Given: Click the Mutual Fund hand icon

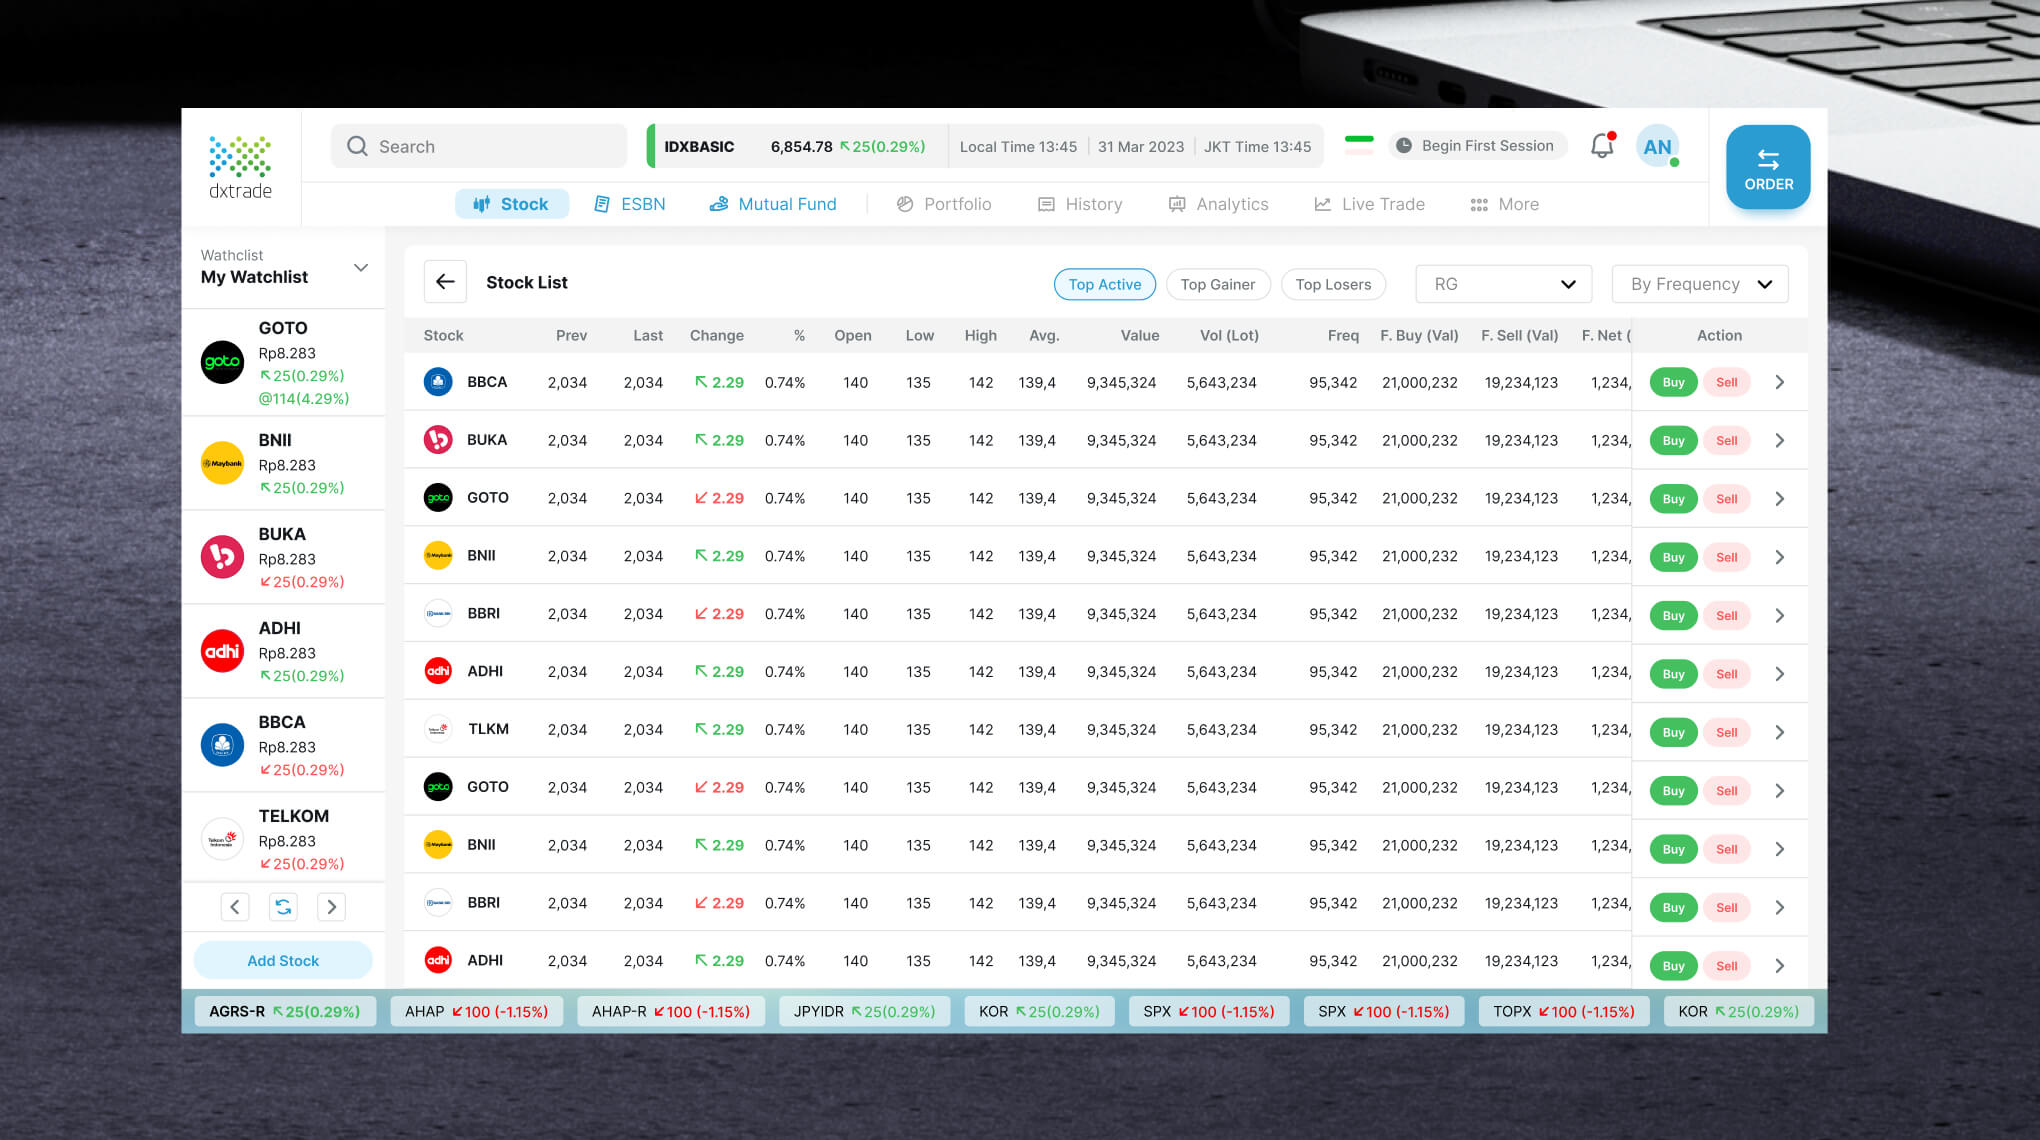Looking at the screenshot, I should click(x=718, y=204).
